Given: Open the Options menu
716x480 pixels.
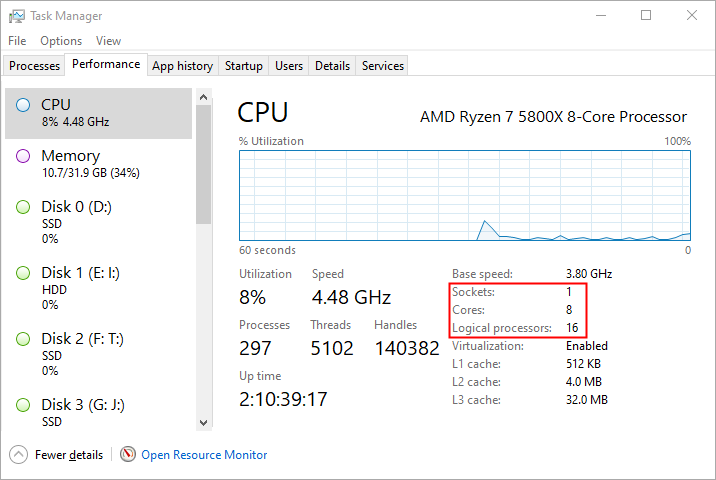Looking at the screenshot, I should (x=61, y=41).
